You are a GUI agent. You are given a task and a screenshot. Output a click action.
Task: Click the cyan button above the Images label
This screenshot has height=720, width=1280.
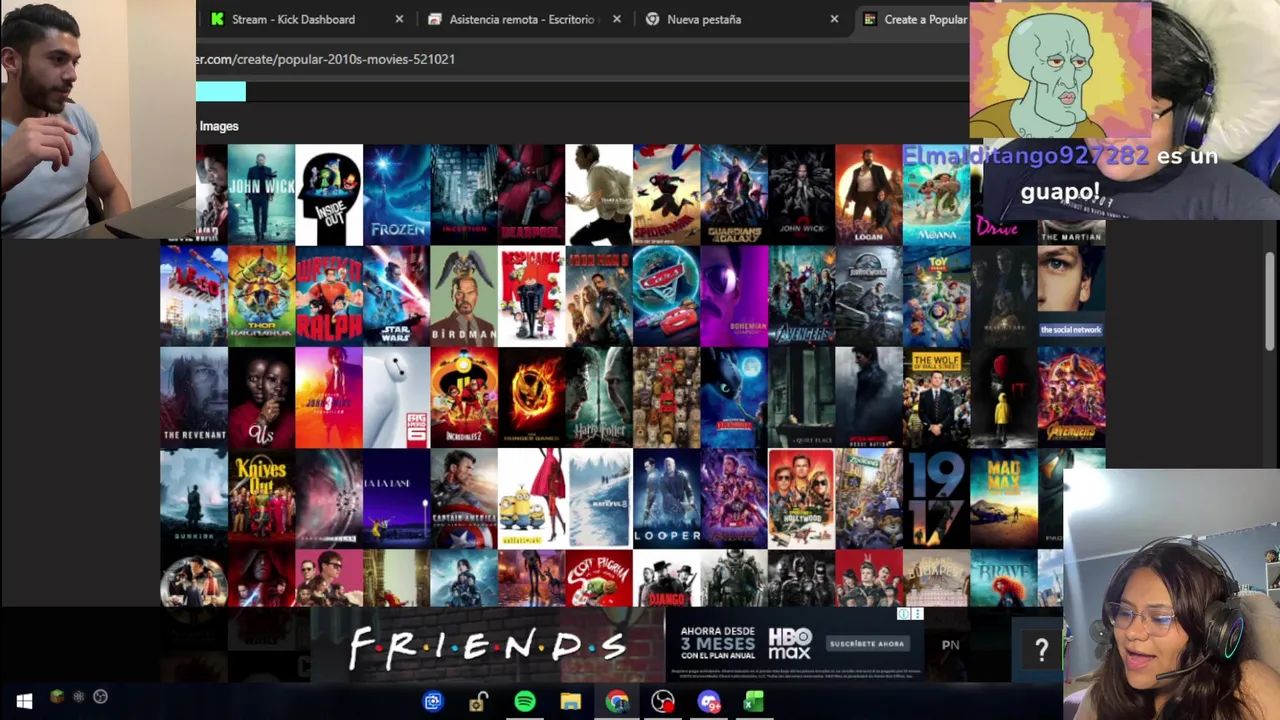(x=221, y=92)
